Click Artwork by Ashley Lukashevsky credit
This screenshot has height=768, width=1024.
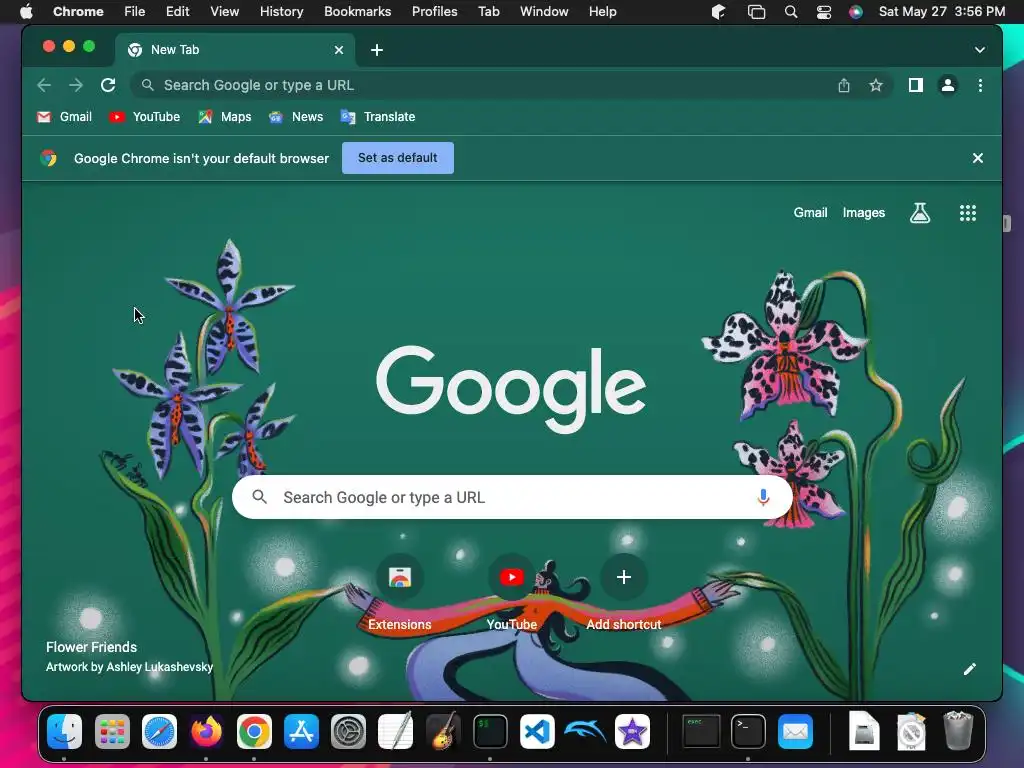(129, 667)
